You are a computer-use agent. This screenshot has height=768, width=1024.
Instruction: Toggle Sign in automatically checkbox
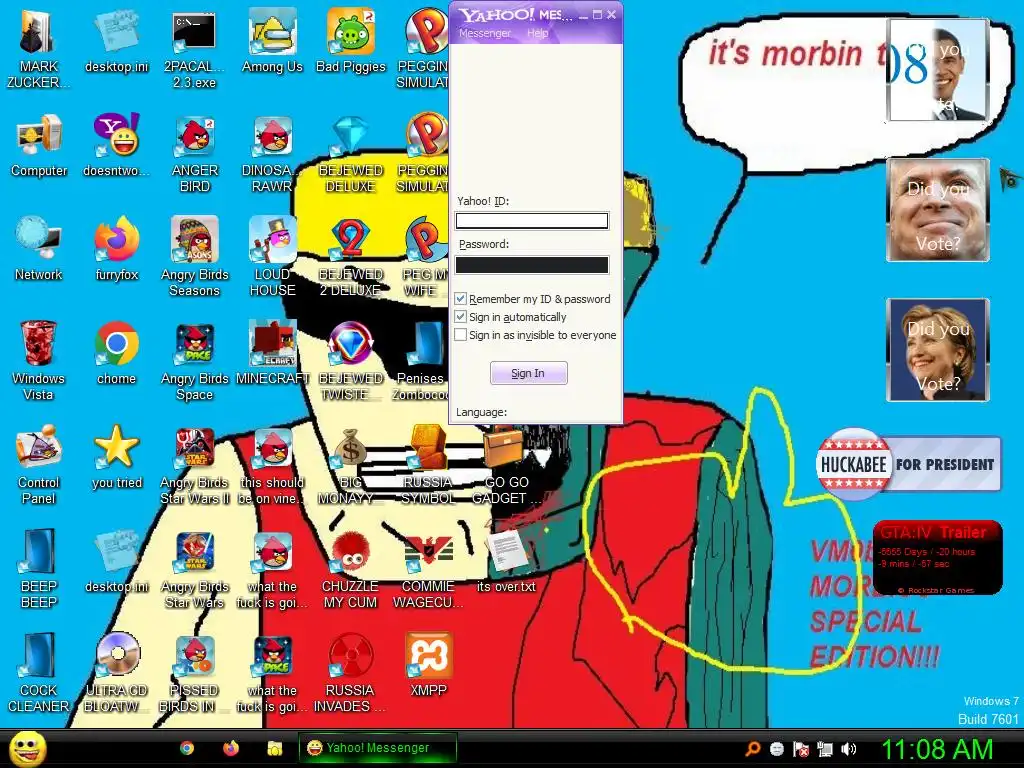pos(460,317)
